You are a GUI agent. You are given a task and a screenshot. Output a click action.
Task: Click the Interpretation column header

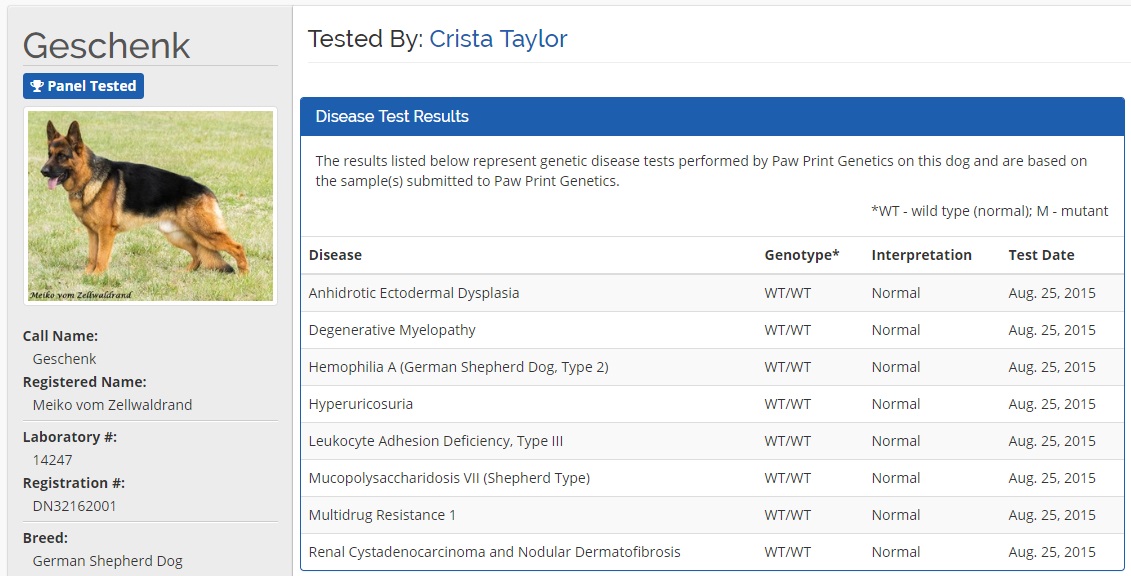(921, 255)
